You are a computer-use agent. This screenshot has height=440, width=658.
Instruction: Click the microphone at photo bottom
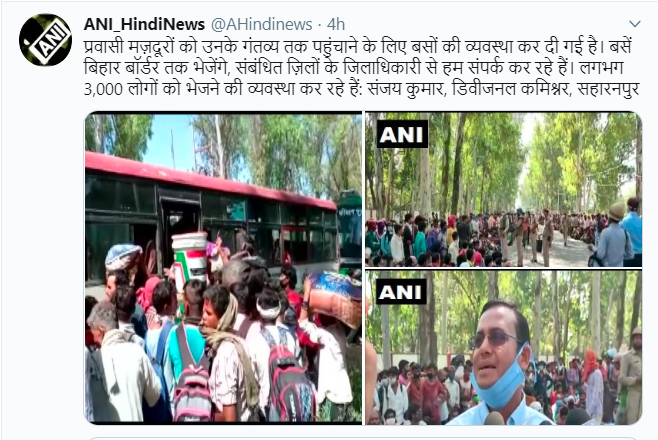coord(495,418)
